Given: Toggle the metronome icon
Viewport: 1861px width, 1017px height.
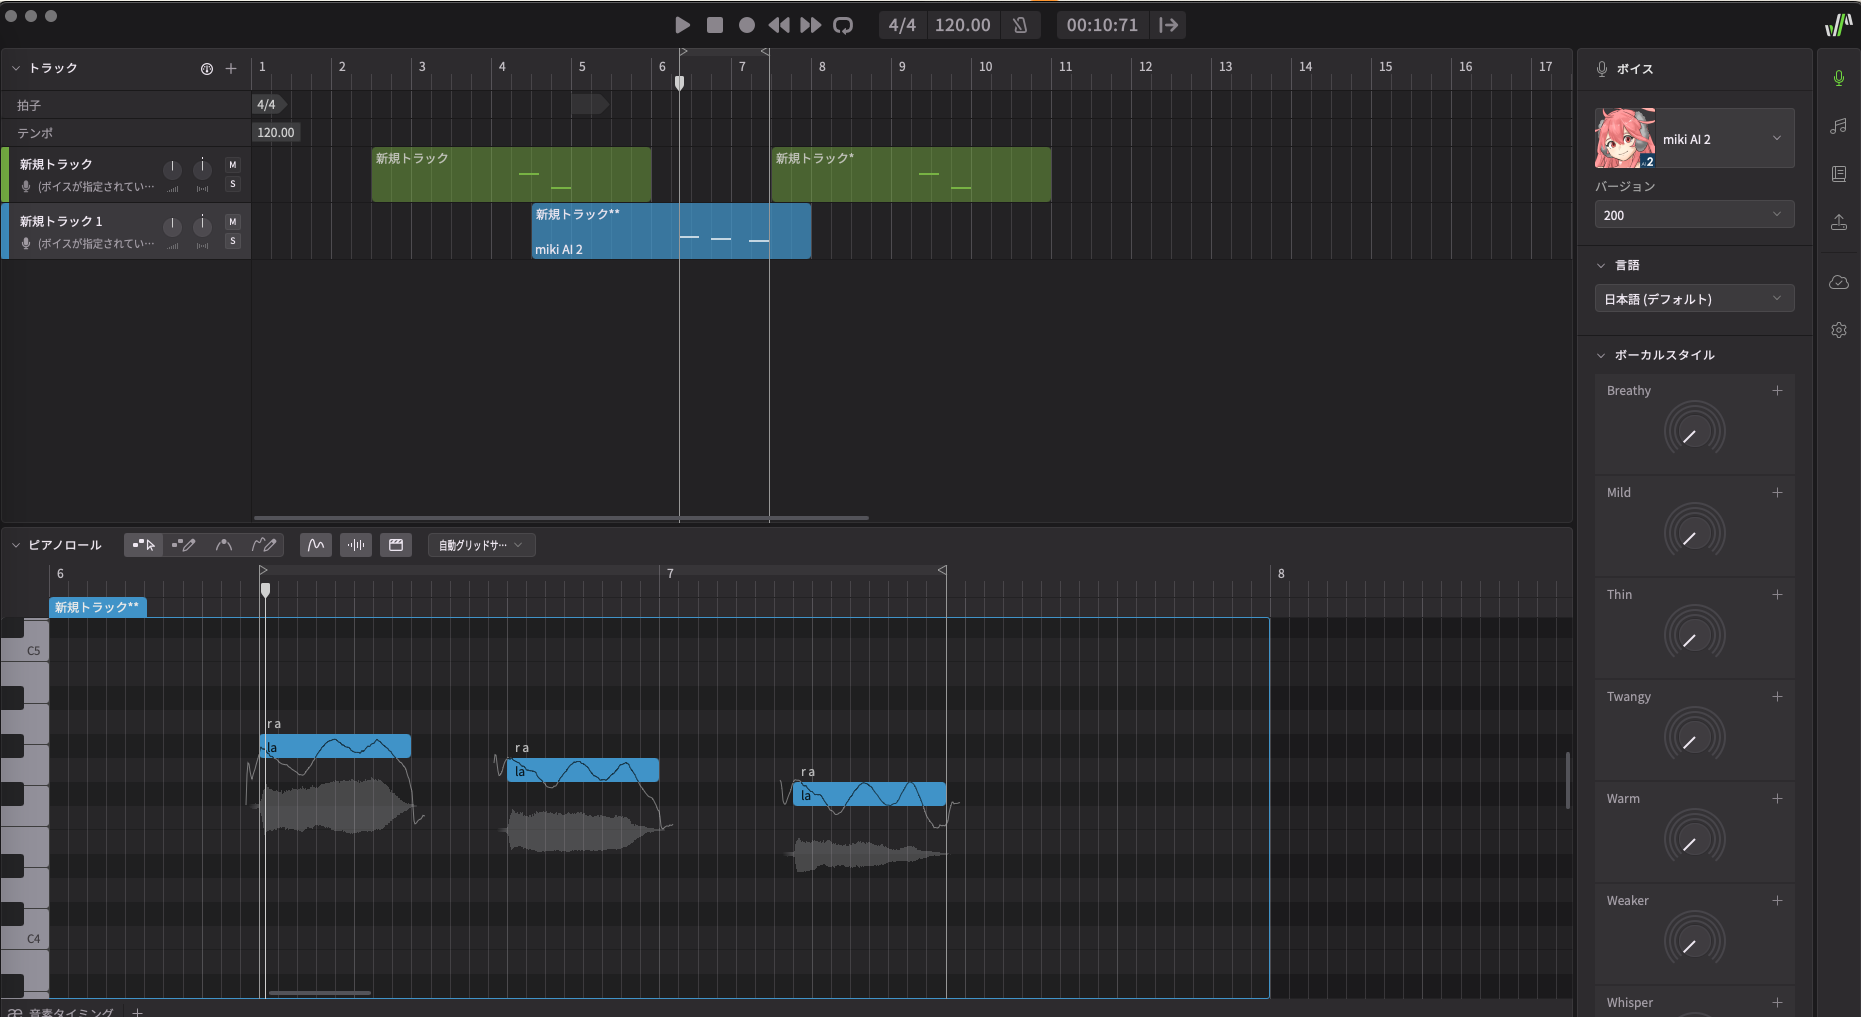Looking at the screenshot, I should 1020,25.
